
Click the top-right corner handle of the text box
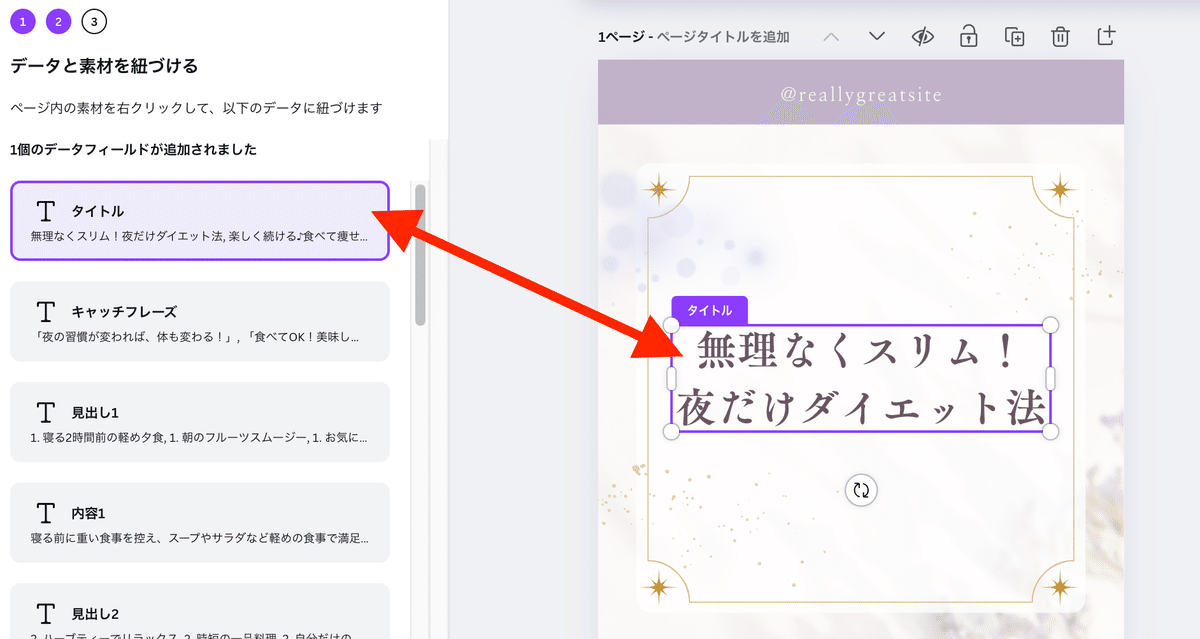click(1050, 325)
